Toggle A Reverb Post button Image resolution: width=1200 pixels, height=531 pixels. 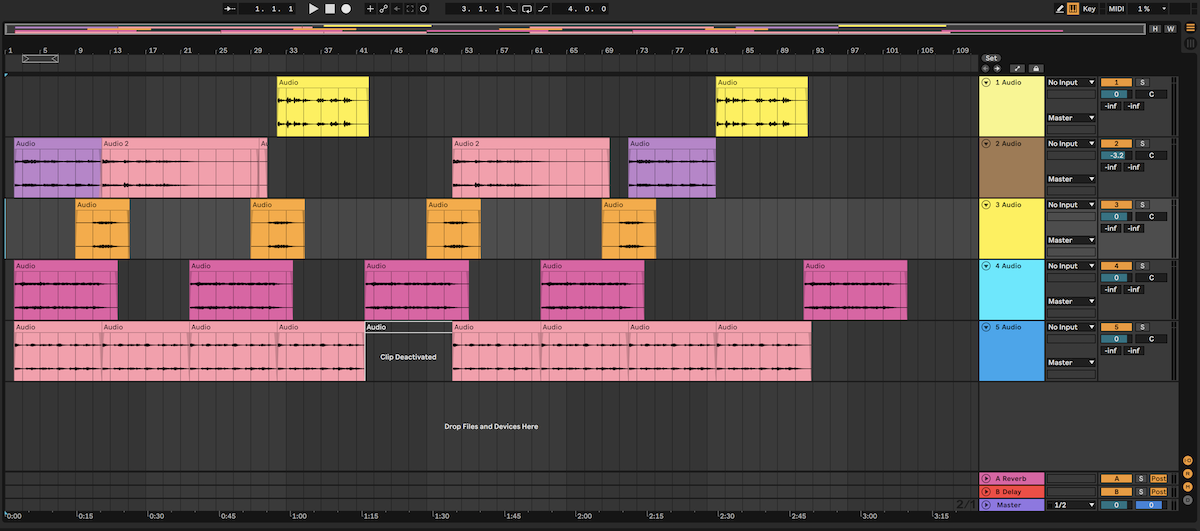pos(1159,479)
